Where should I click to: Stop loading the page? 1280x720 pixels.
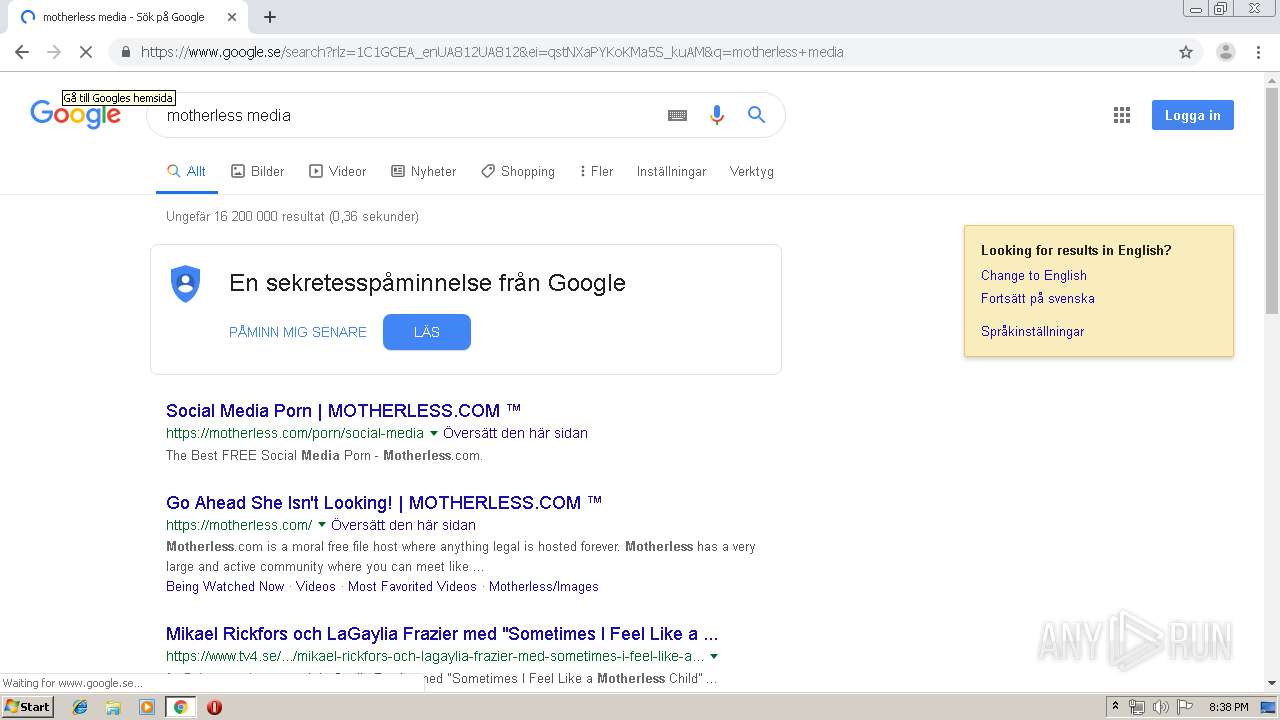click(x=86, y=52)
